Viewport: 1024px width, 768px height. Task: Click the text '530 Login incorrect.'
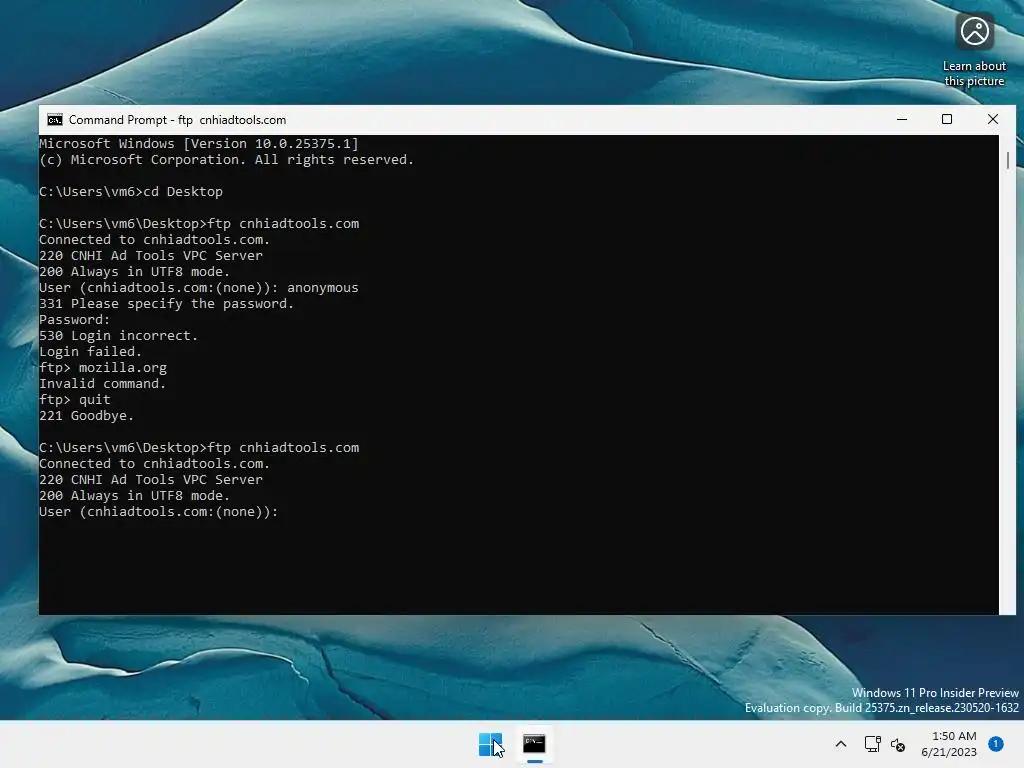tap(118, 336)
